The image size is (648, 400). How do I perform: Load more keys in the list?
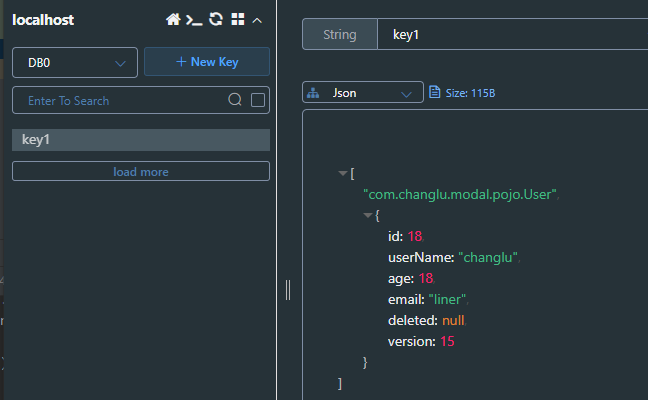[x=141, y=171]
